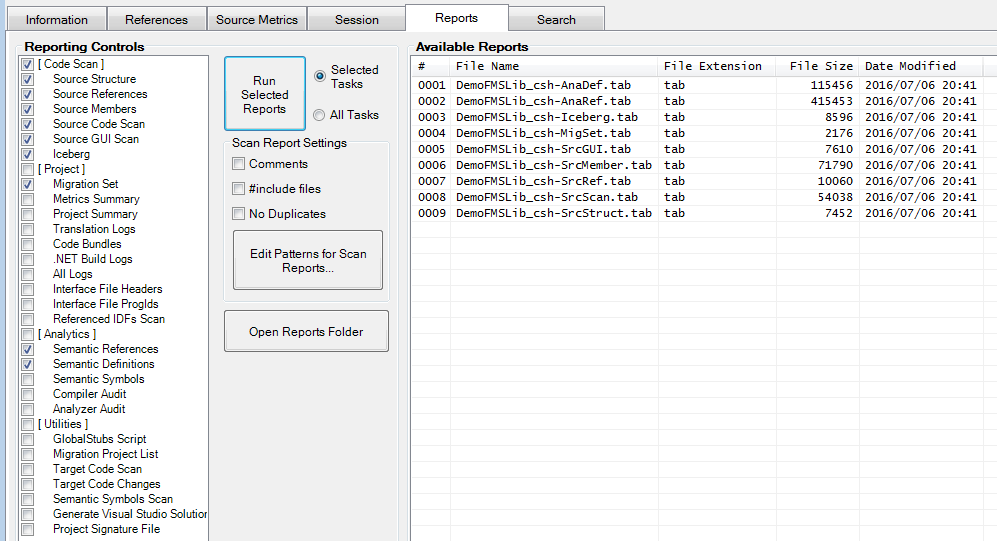Enable the Comments checkbox

point(239,164)
